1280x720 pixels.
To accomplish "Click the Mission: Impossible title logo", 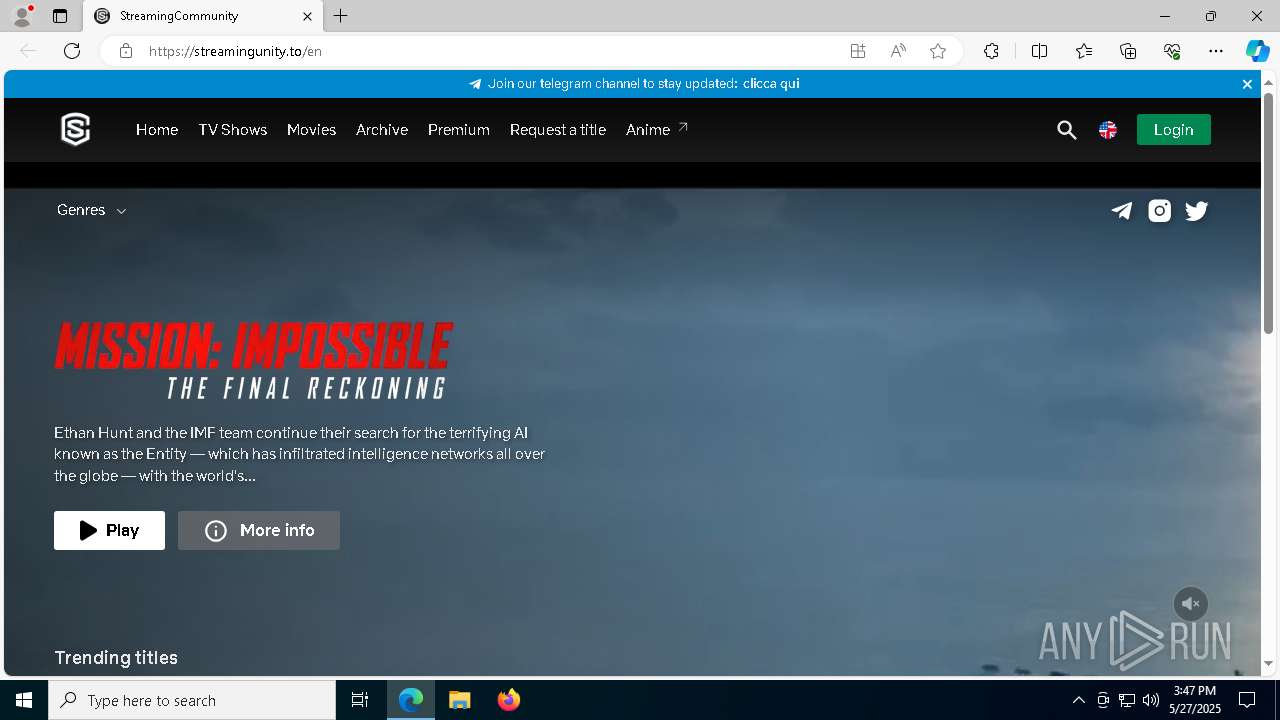I will point(254,361).
